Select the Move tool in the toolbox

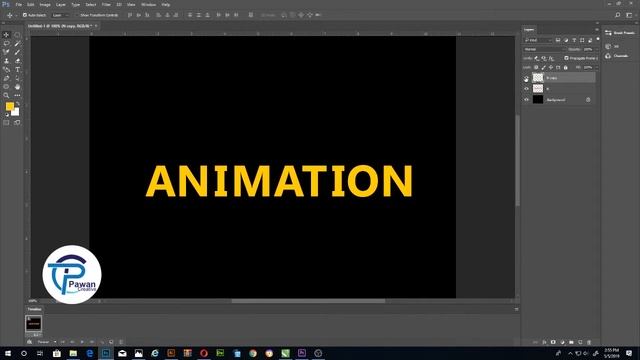(6, 35)
